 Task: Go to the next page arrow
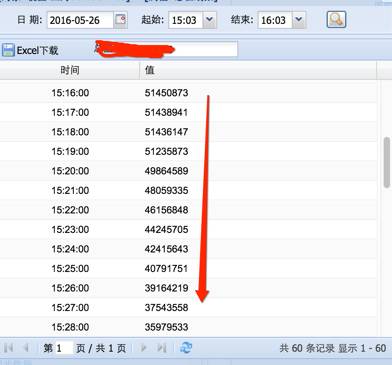pos(144,348)
